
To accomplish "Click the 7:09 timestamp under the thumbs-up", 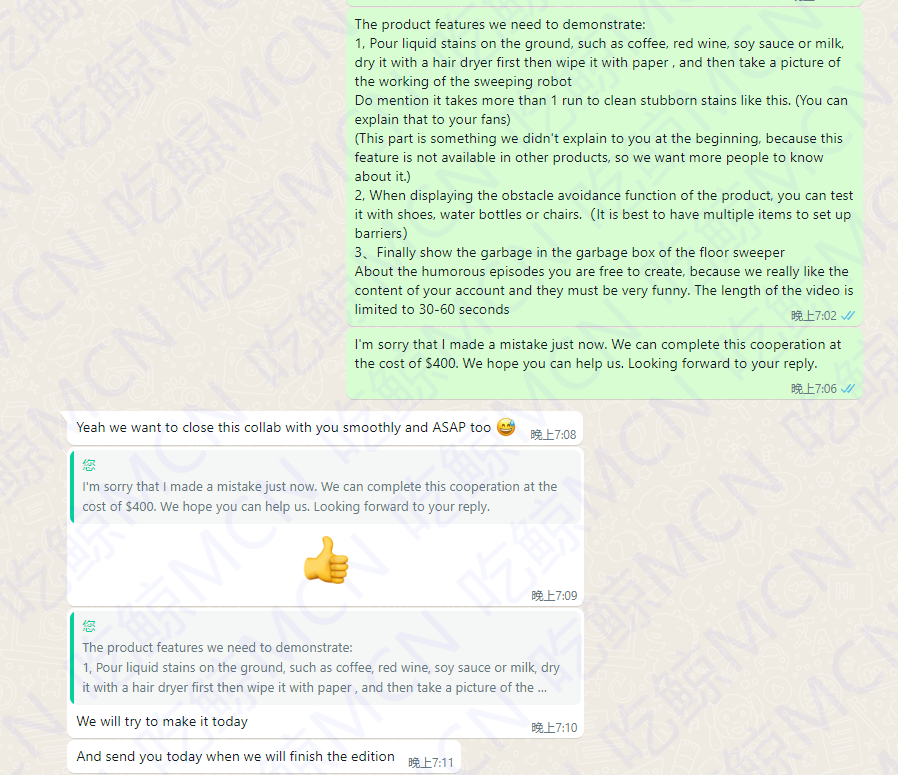I will coord(554,596).
